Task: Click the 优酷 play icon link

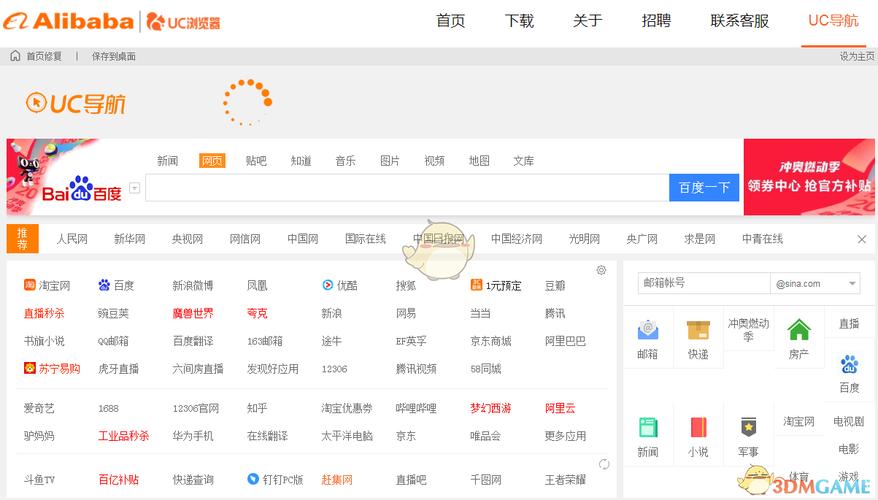Action: click(x=340, y=286)
